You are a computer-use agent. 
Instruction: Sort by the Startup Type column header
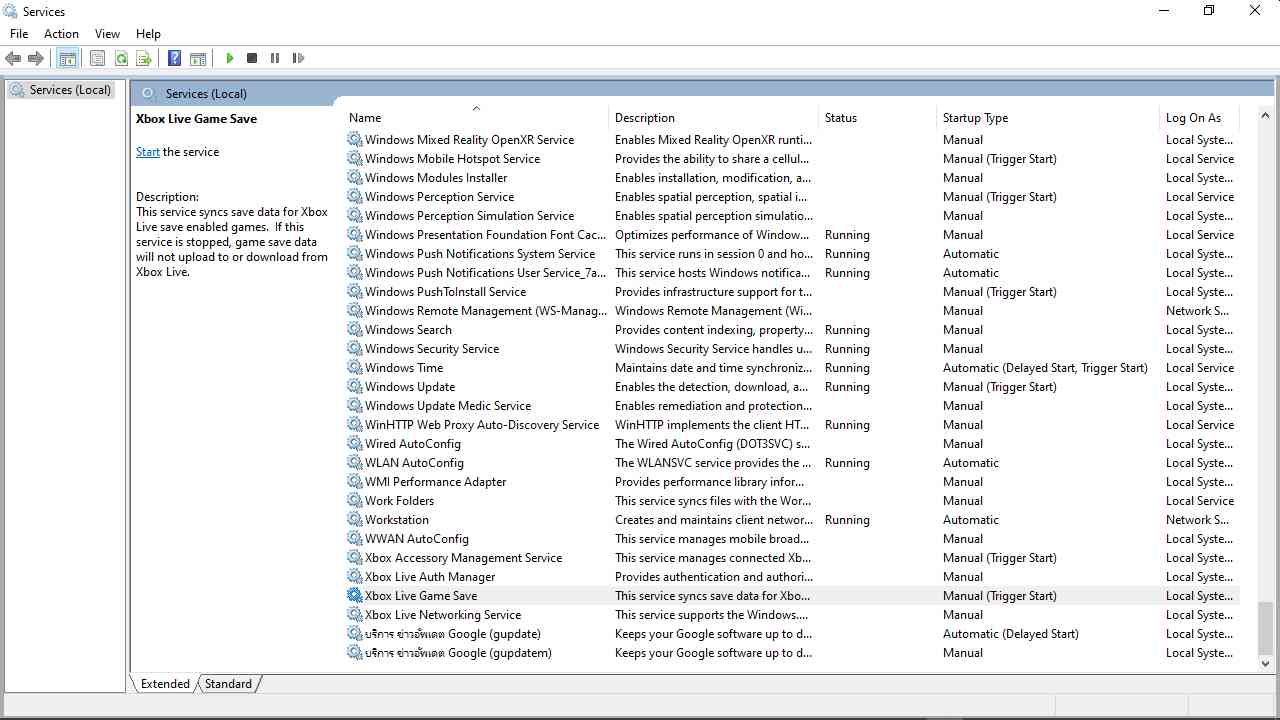click(x=975, y=118)
